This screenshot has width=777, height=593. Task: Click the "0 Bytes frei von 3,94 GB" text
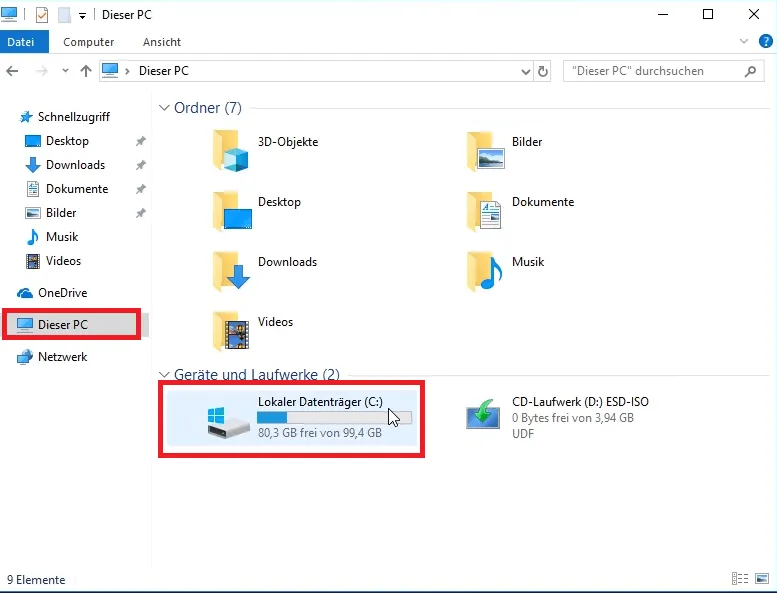pos(573,418)
